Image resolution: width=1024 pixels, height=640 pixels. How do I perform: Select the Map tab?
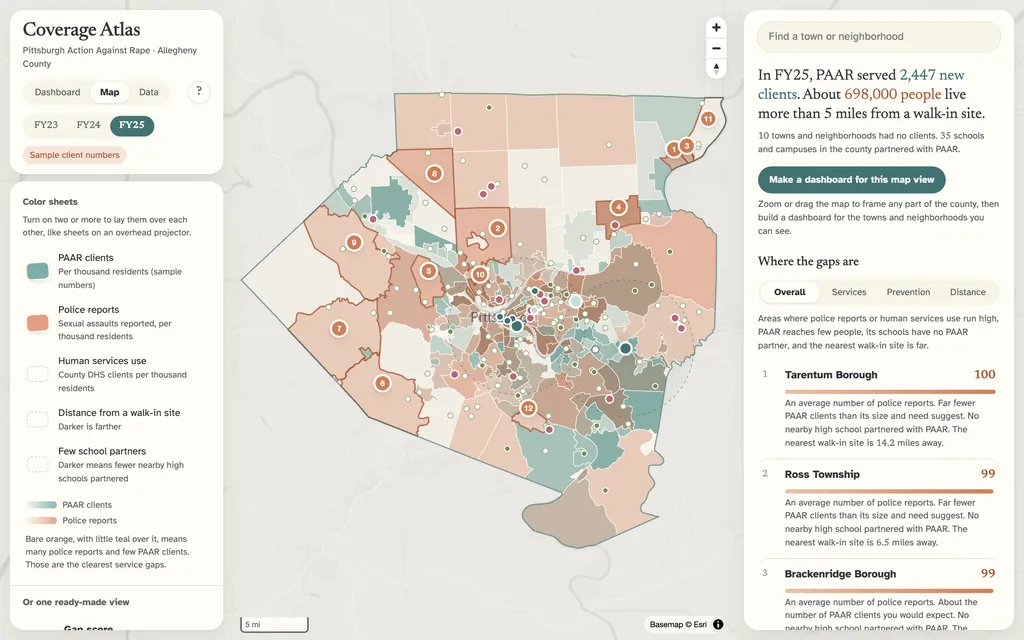[x=110, y=92]
